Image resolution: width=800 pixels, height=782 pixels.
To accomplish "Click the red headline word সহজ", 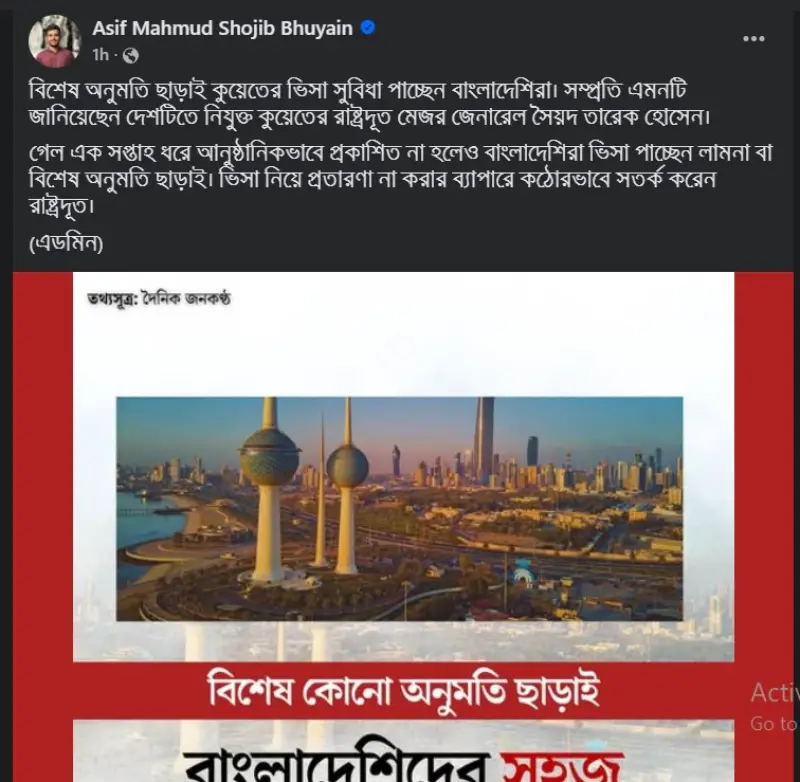I will pos(563,766).
